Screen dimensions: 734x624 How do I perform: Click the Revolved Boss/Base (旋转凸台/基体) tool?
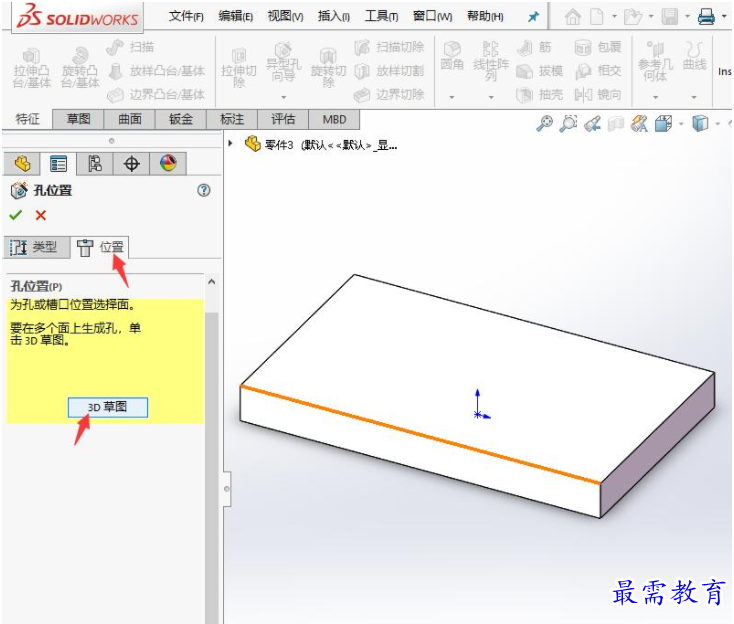80,68
